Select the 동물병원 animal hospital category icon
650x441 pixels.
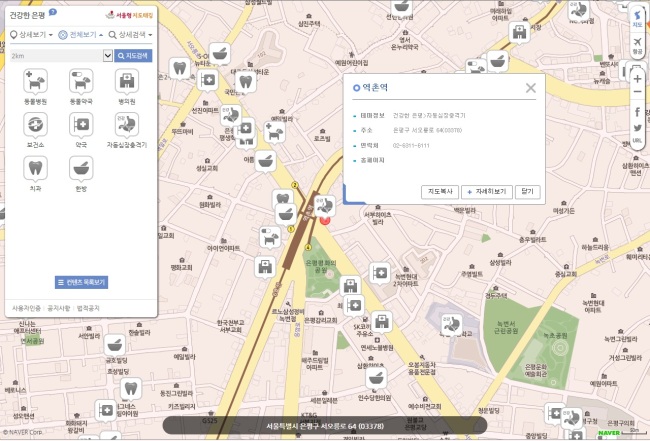35,81
